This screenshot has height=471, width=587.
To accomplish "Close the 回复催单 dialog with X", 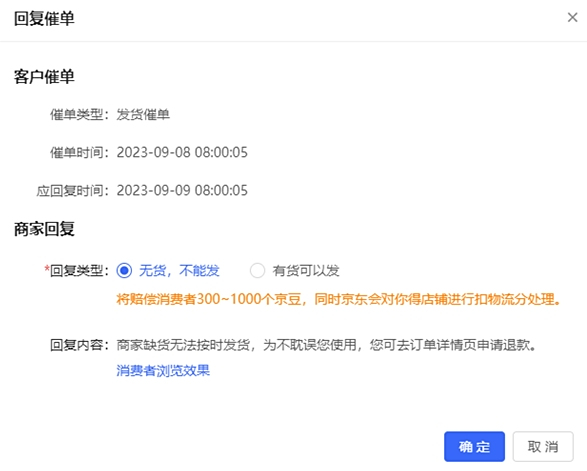I will pos(572,17).
